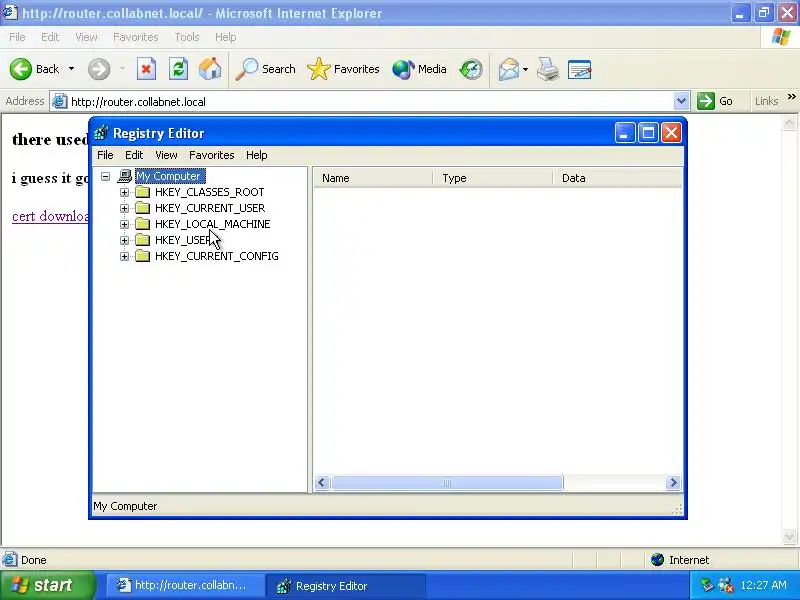The image size is (800, 600).
Task: Click the Safely Remove Hardware tray icon
Action: click(x=707, y=584)
